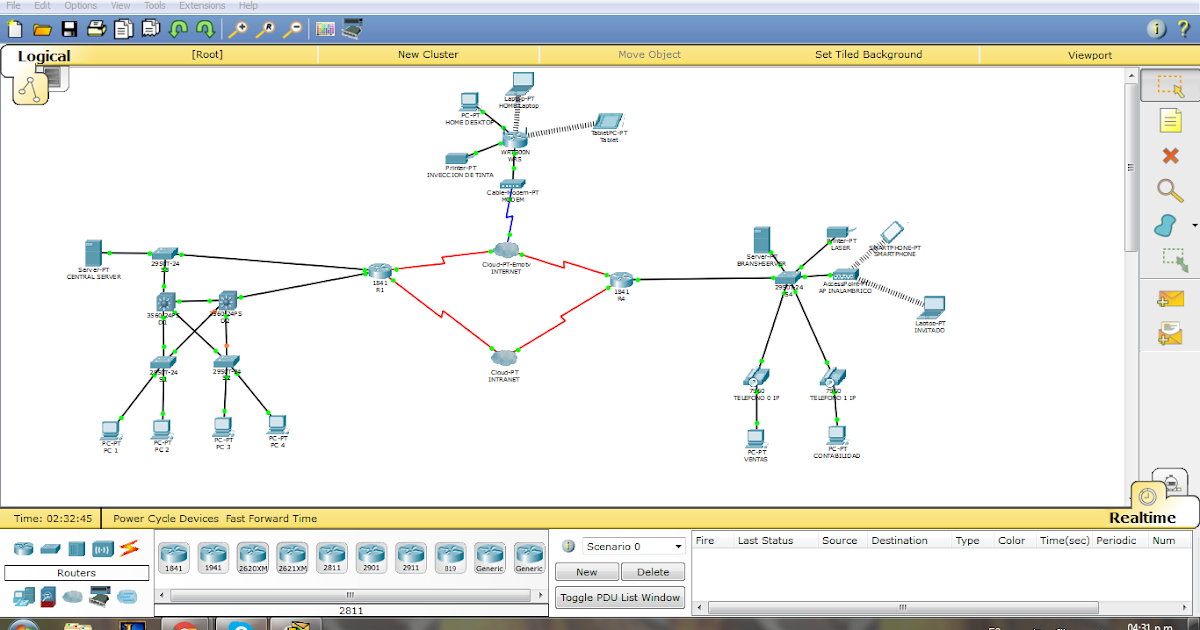Toggle the PDU List Window
The height and width of the screenshot is (630, 1200).
[x=619, y=597]
